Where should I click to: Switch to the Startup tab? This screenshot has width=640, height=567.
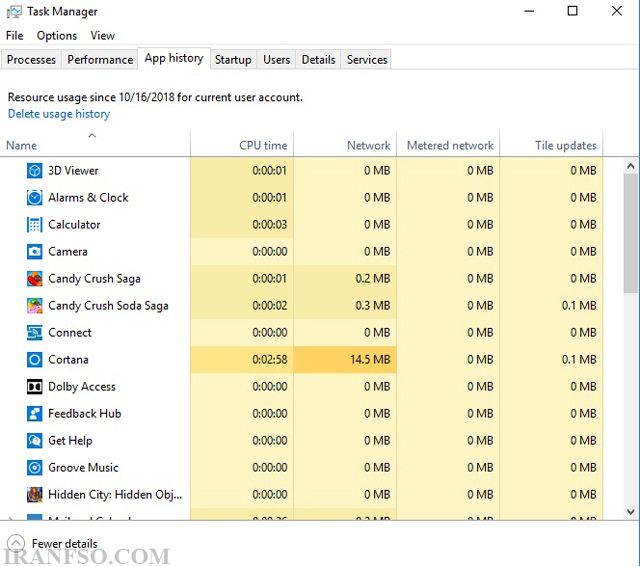coord(233,60)
